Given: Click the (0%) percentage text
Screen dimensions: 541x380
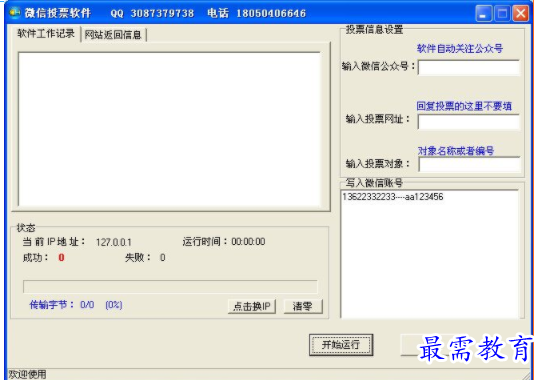Looking at the screenshot, I should [114, 305].
